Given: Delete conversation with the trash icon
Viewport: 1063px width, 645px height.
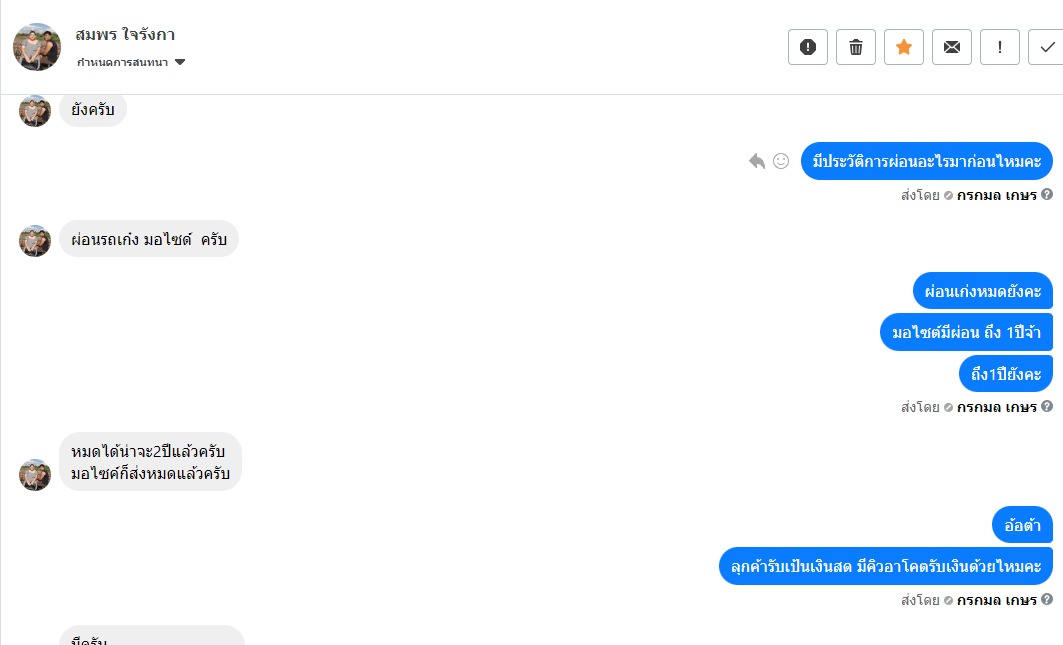Looking at the screenshot, I should pyautogui.click(x=856, y=47).
